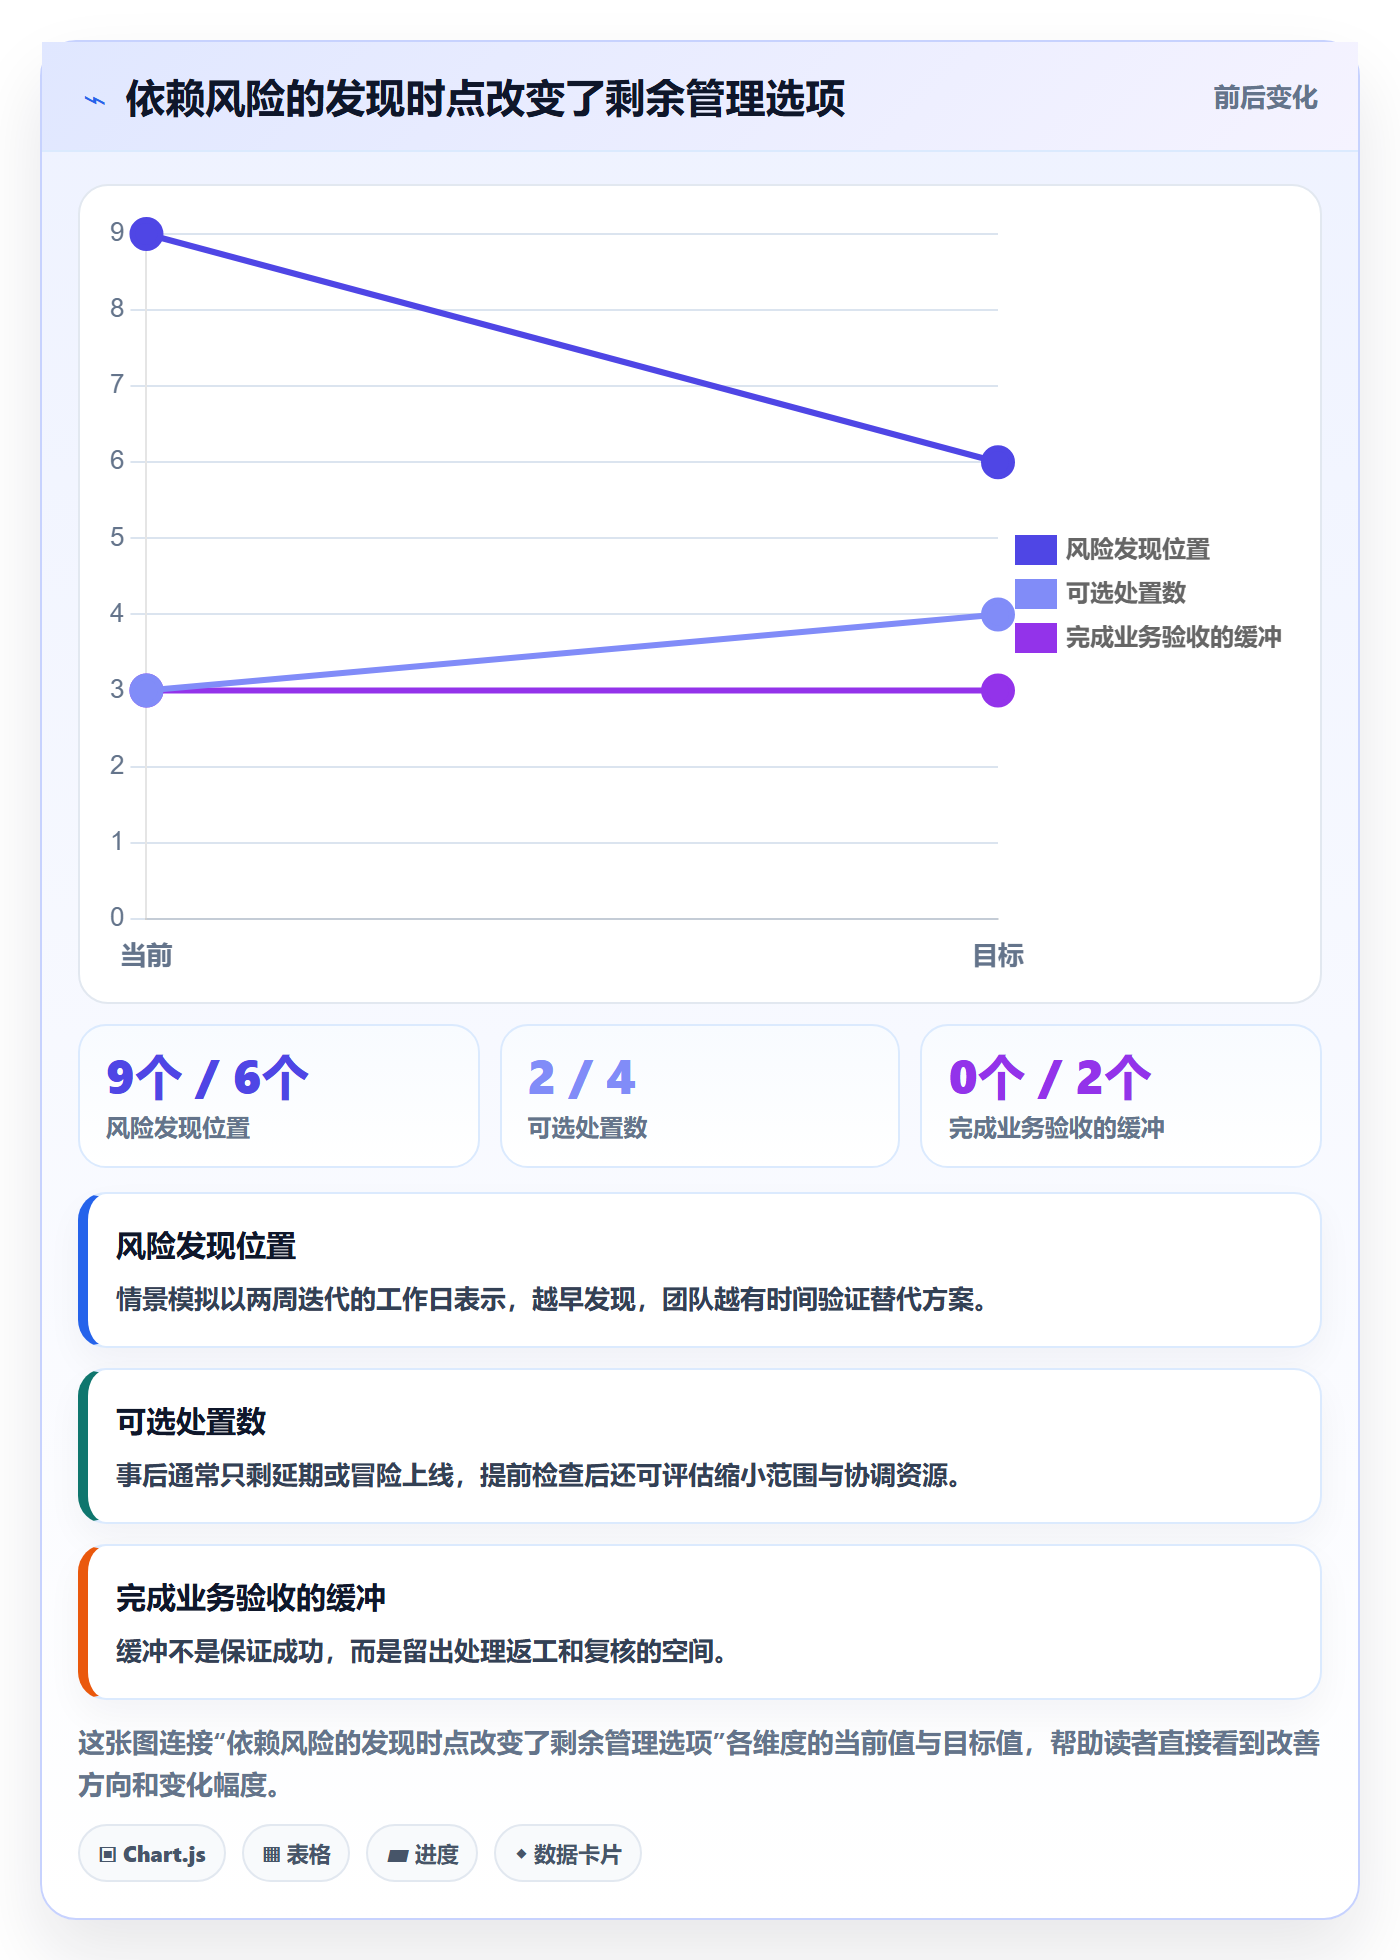Viewport: 1400px width, 1960px height.
Task: Click the text starting 事后通常只剩延期
Action: tap(539, 1476)
